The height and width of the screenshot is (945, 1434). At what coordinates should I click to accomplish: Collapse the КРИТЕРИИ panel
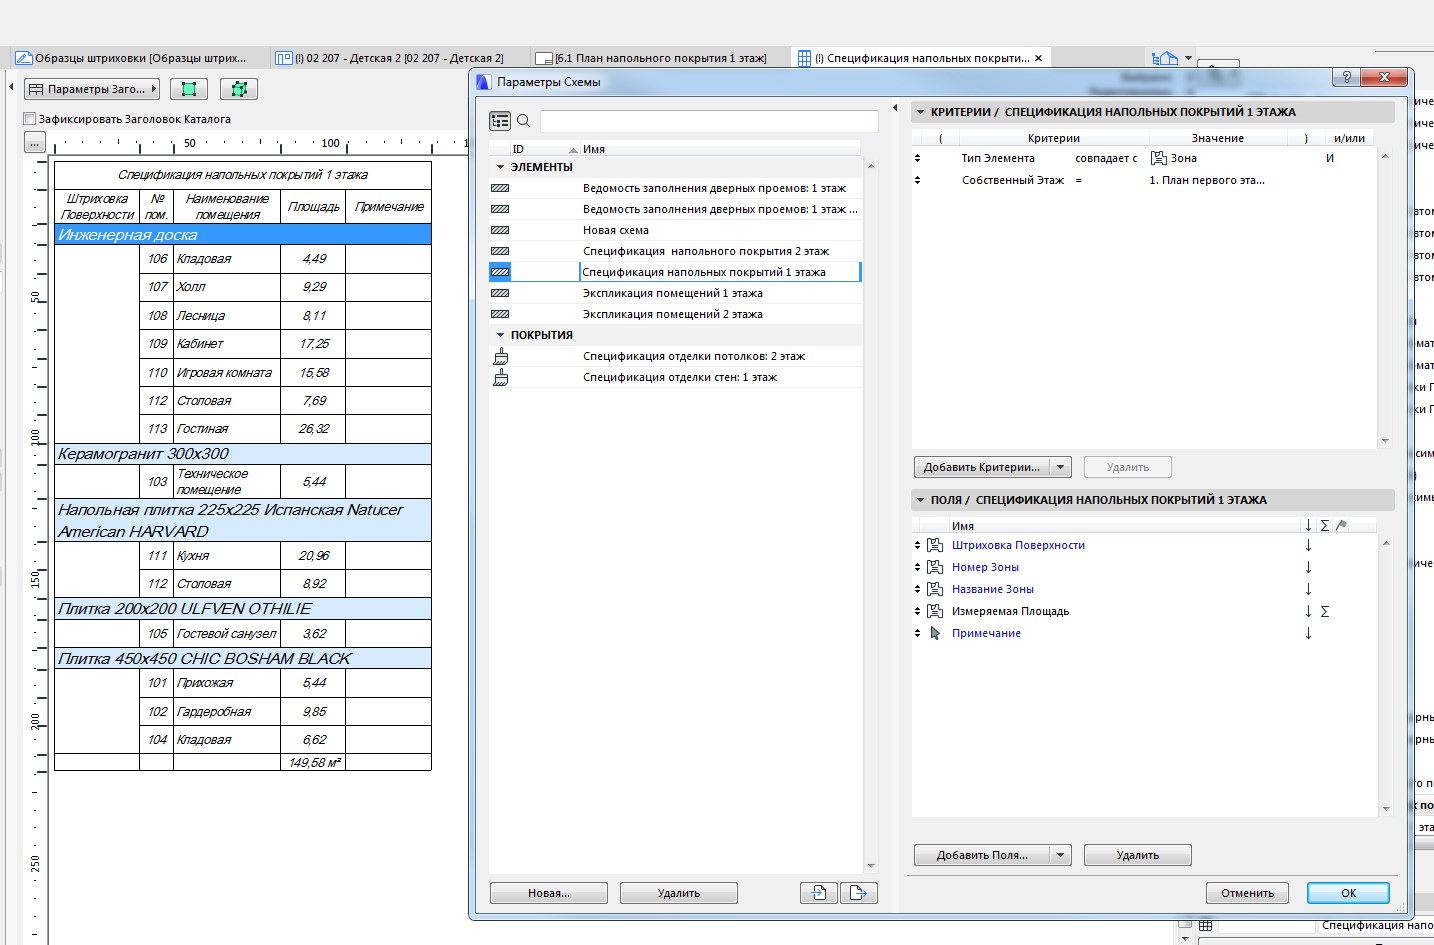click(x=920, y=112)
